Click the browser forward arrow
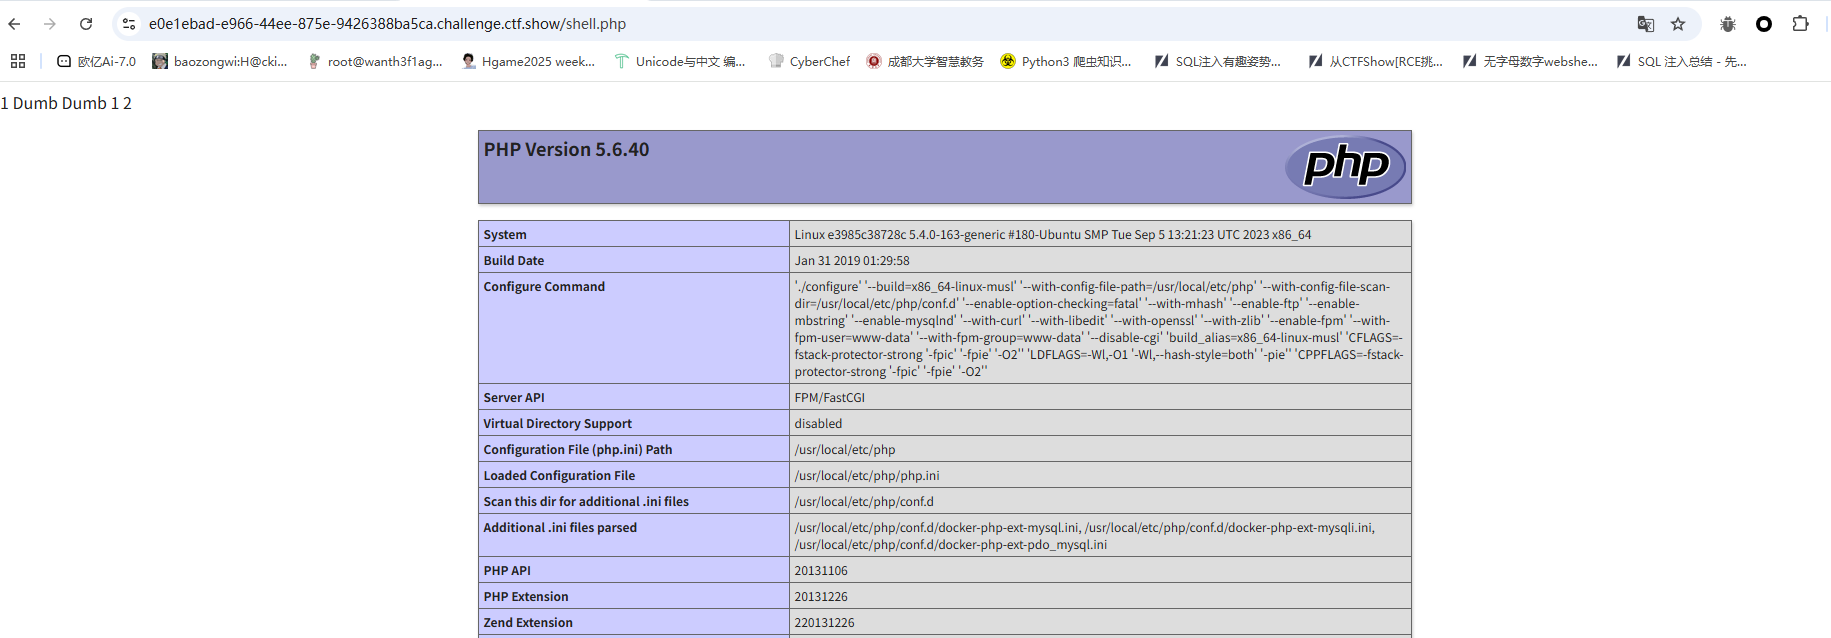 tap(50, 24)
